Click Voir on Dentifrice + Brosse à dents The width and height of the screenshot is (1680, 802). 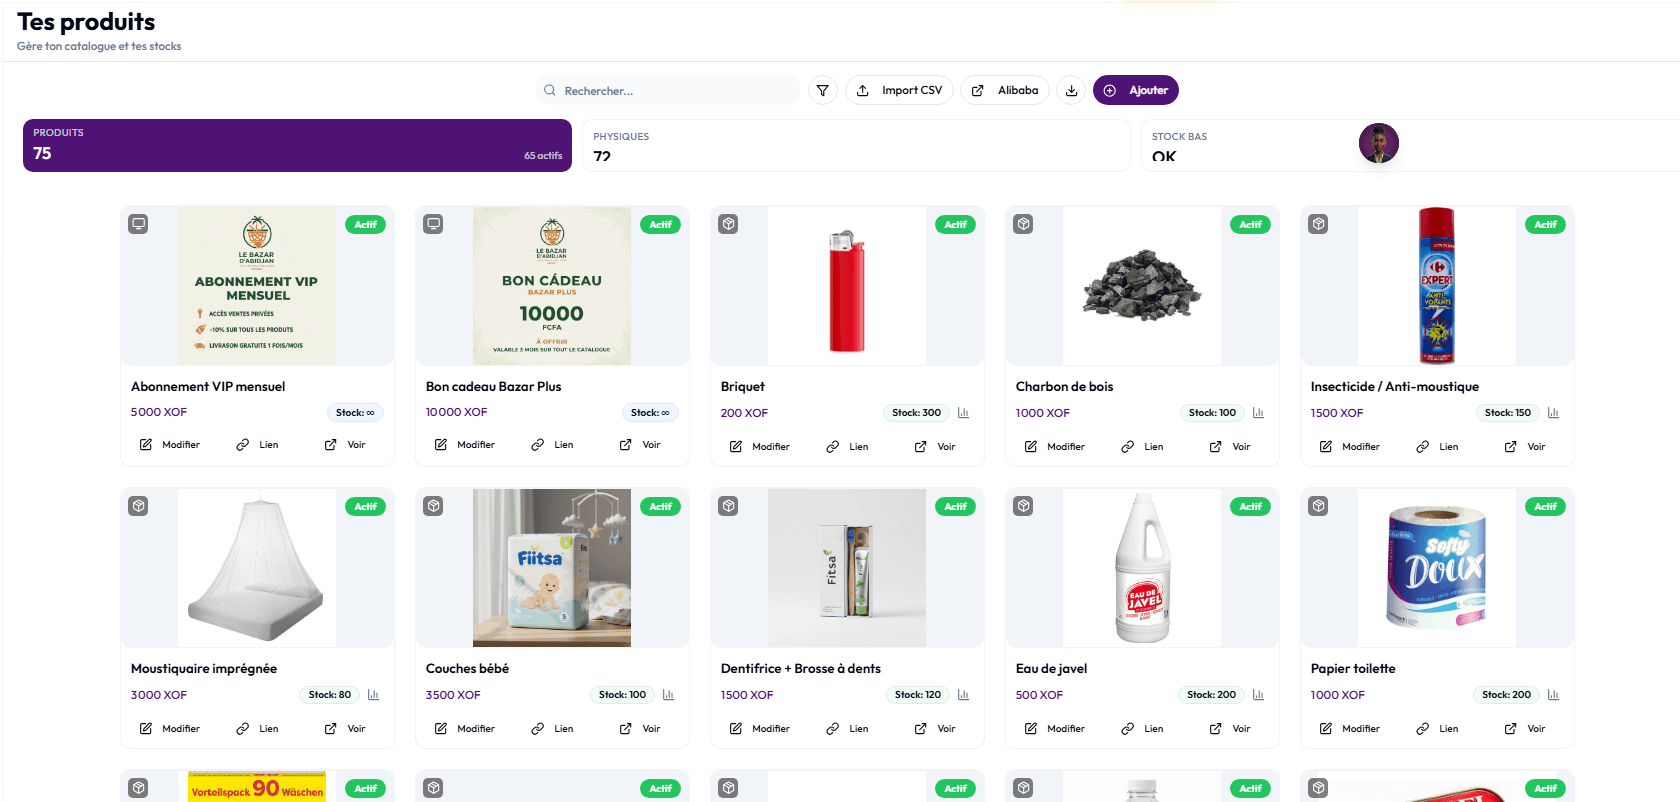pyautogui.click(x=935, y=729)
